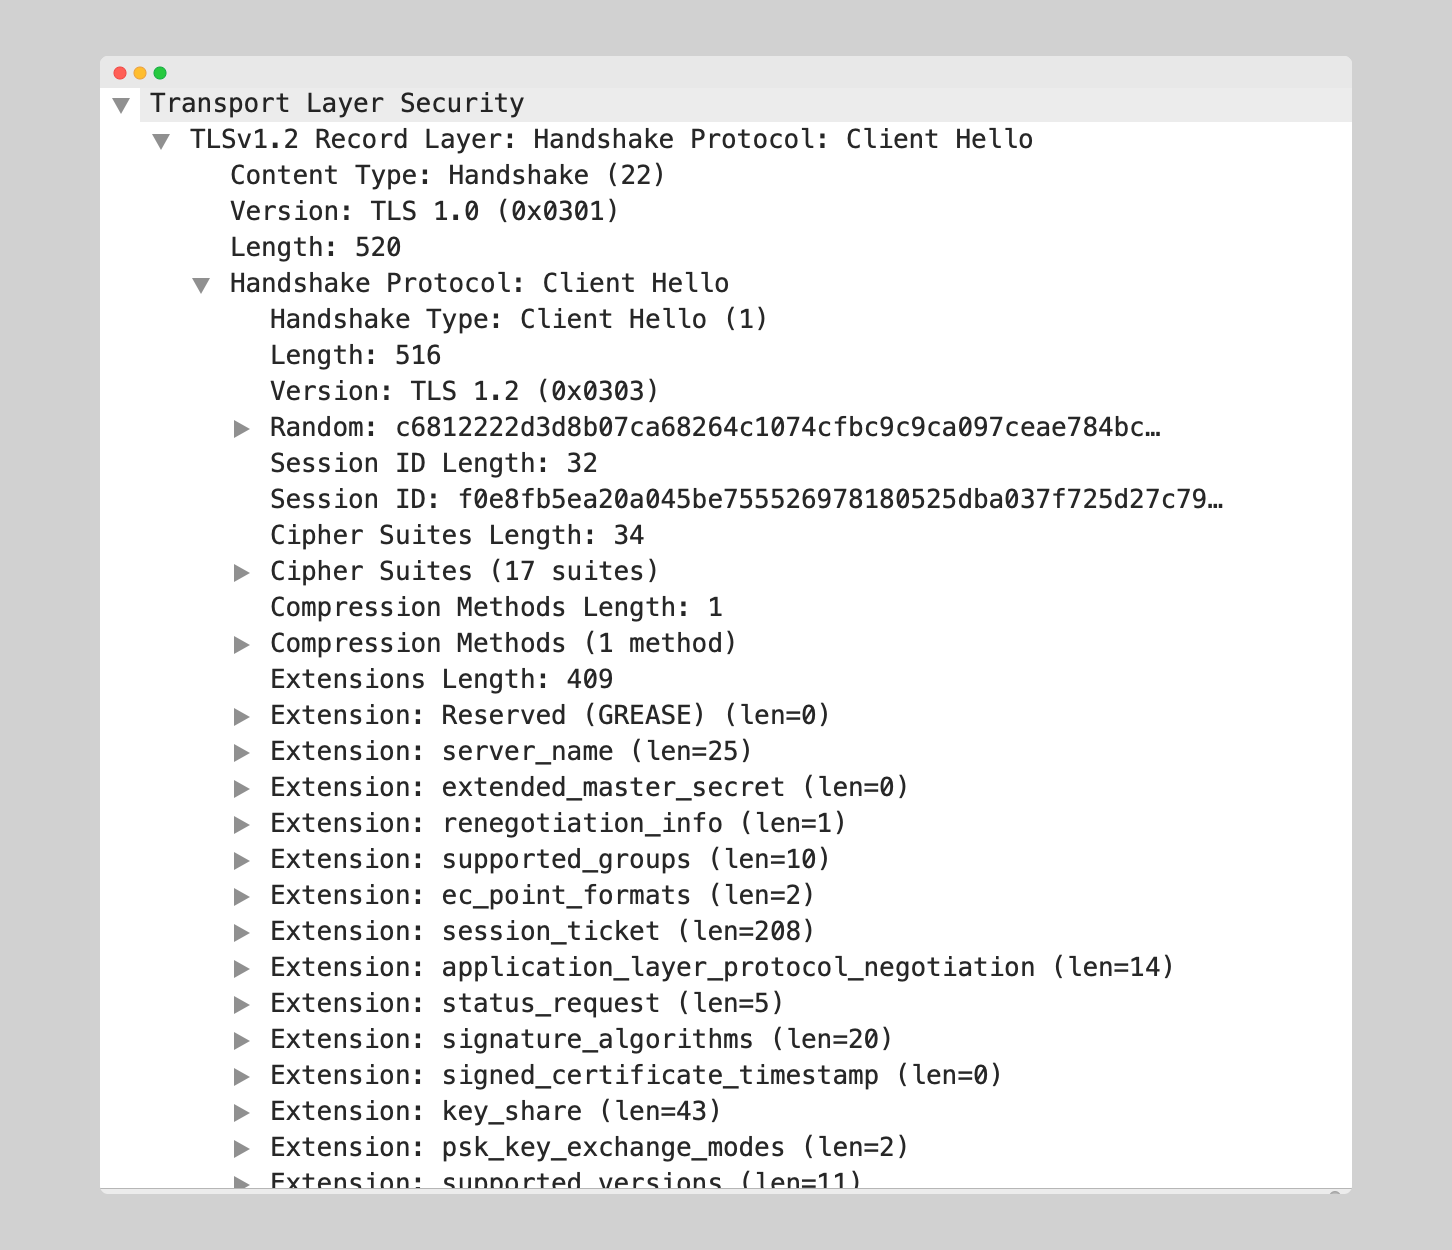
Task: Expand the Random field
Action: [x=243, y=428]
